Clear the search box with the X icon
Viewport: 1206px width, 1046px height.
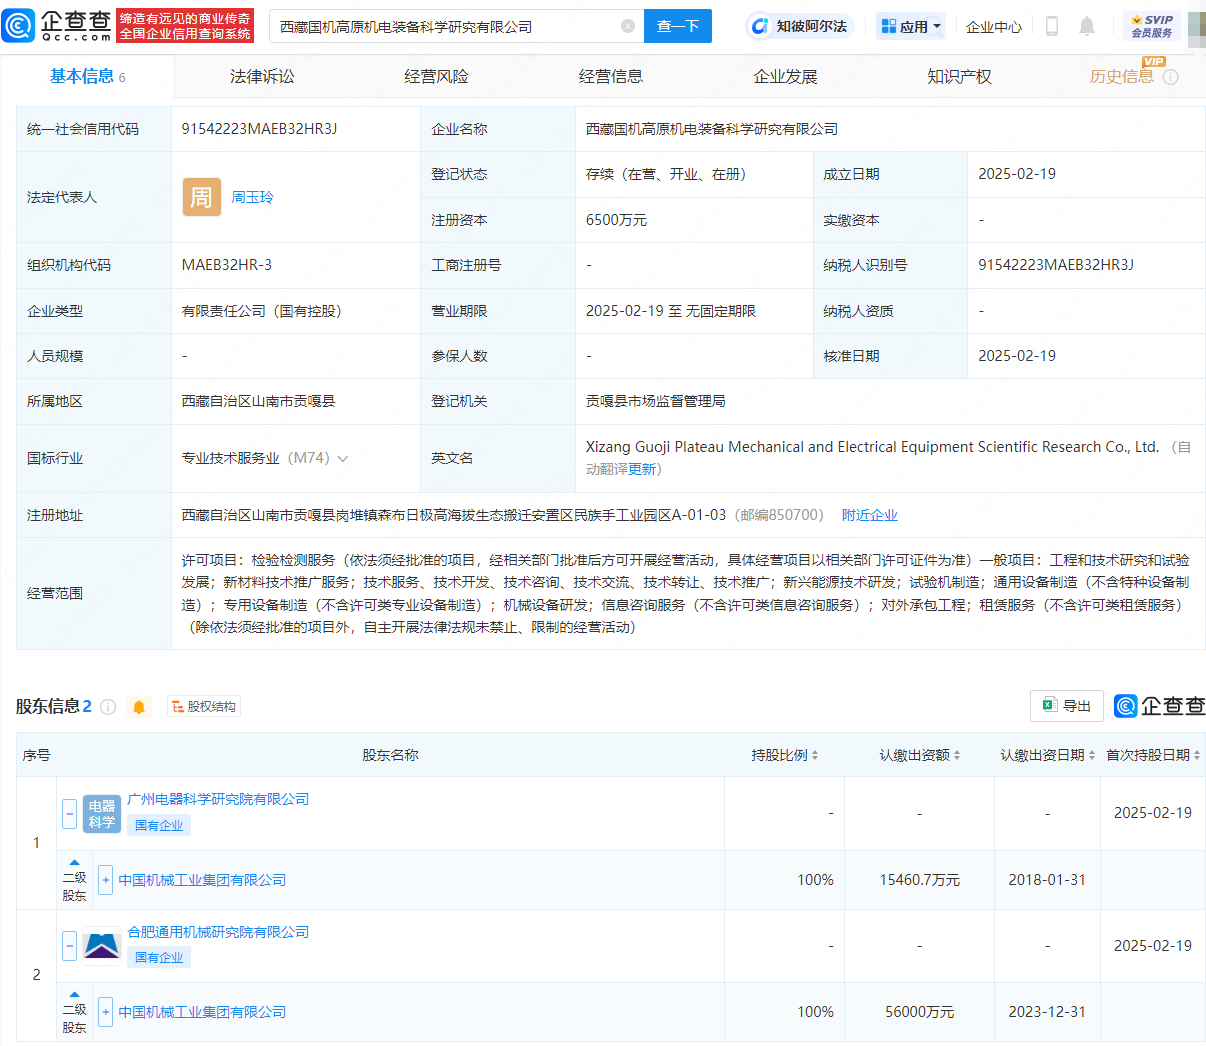(628, 26)
